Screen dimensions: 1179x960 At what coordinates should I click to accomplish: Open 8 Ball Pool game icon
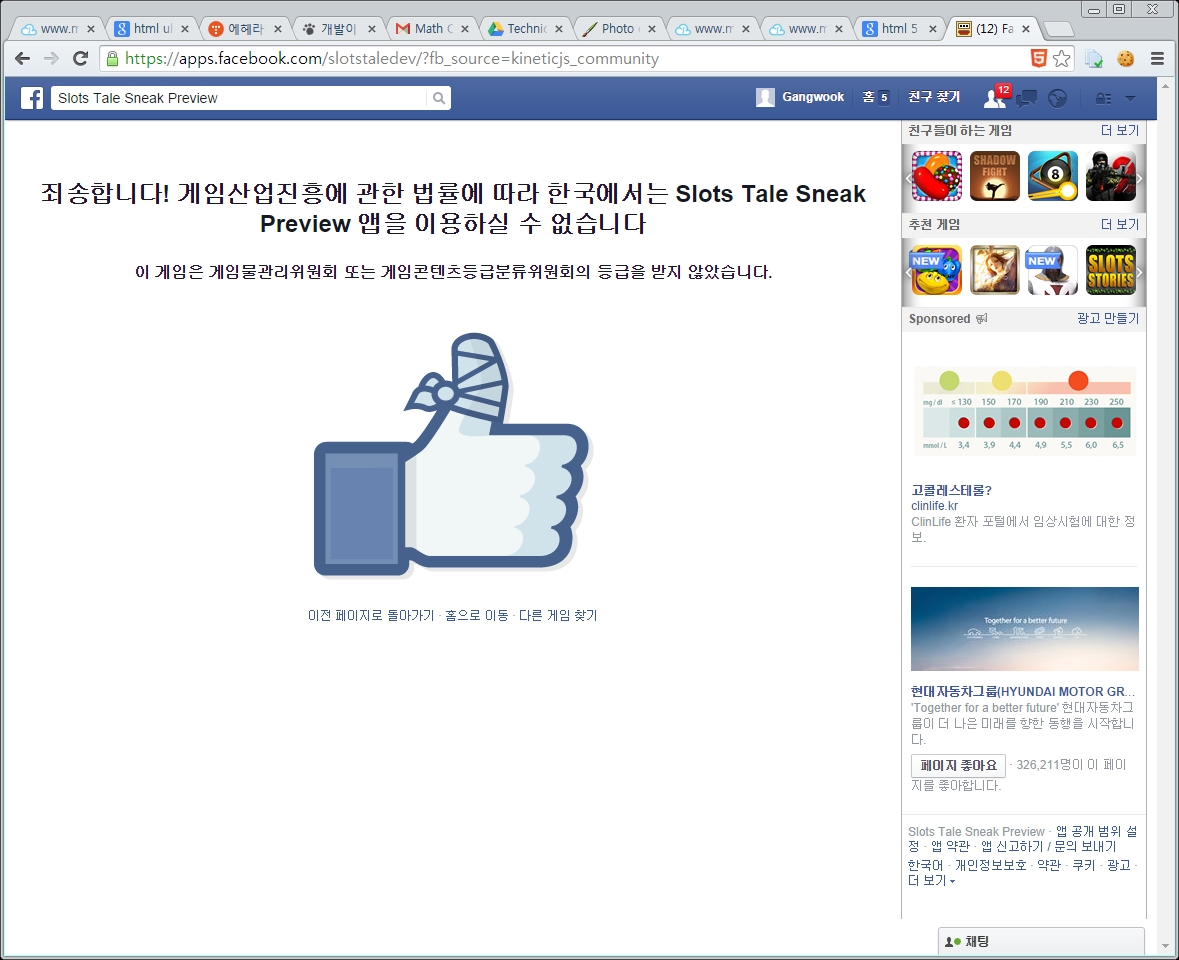tap(1053, 176)
